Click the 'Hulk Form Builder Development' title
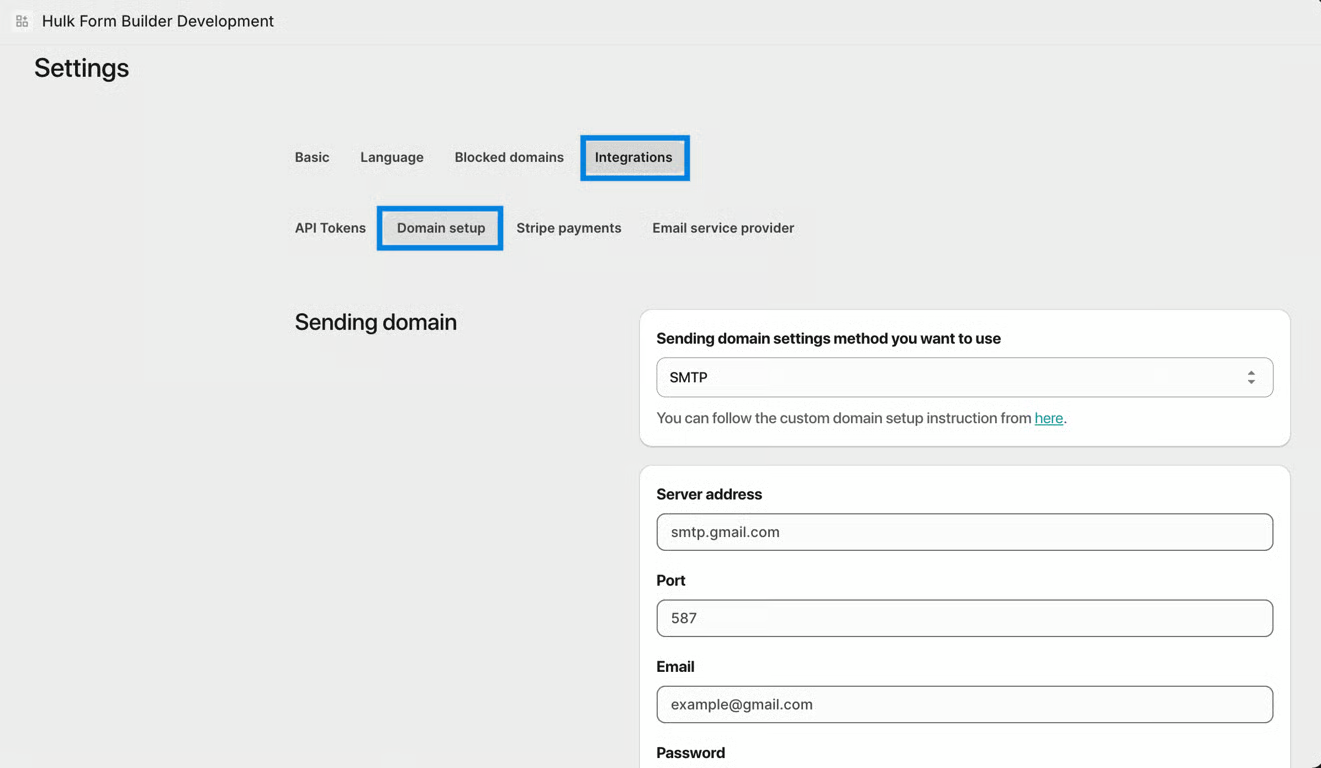1321x768 pixels. [x=158, y=21]
